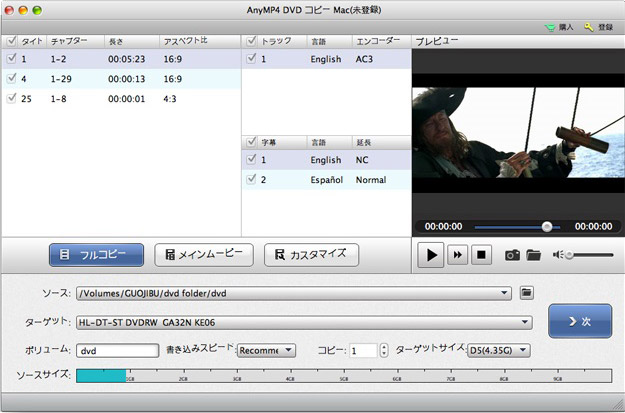Click chapter range 1-8 cell
Image resolution: width=625 pixels, height=413 pixels.
click(59, 99)
